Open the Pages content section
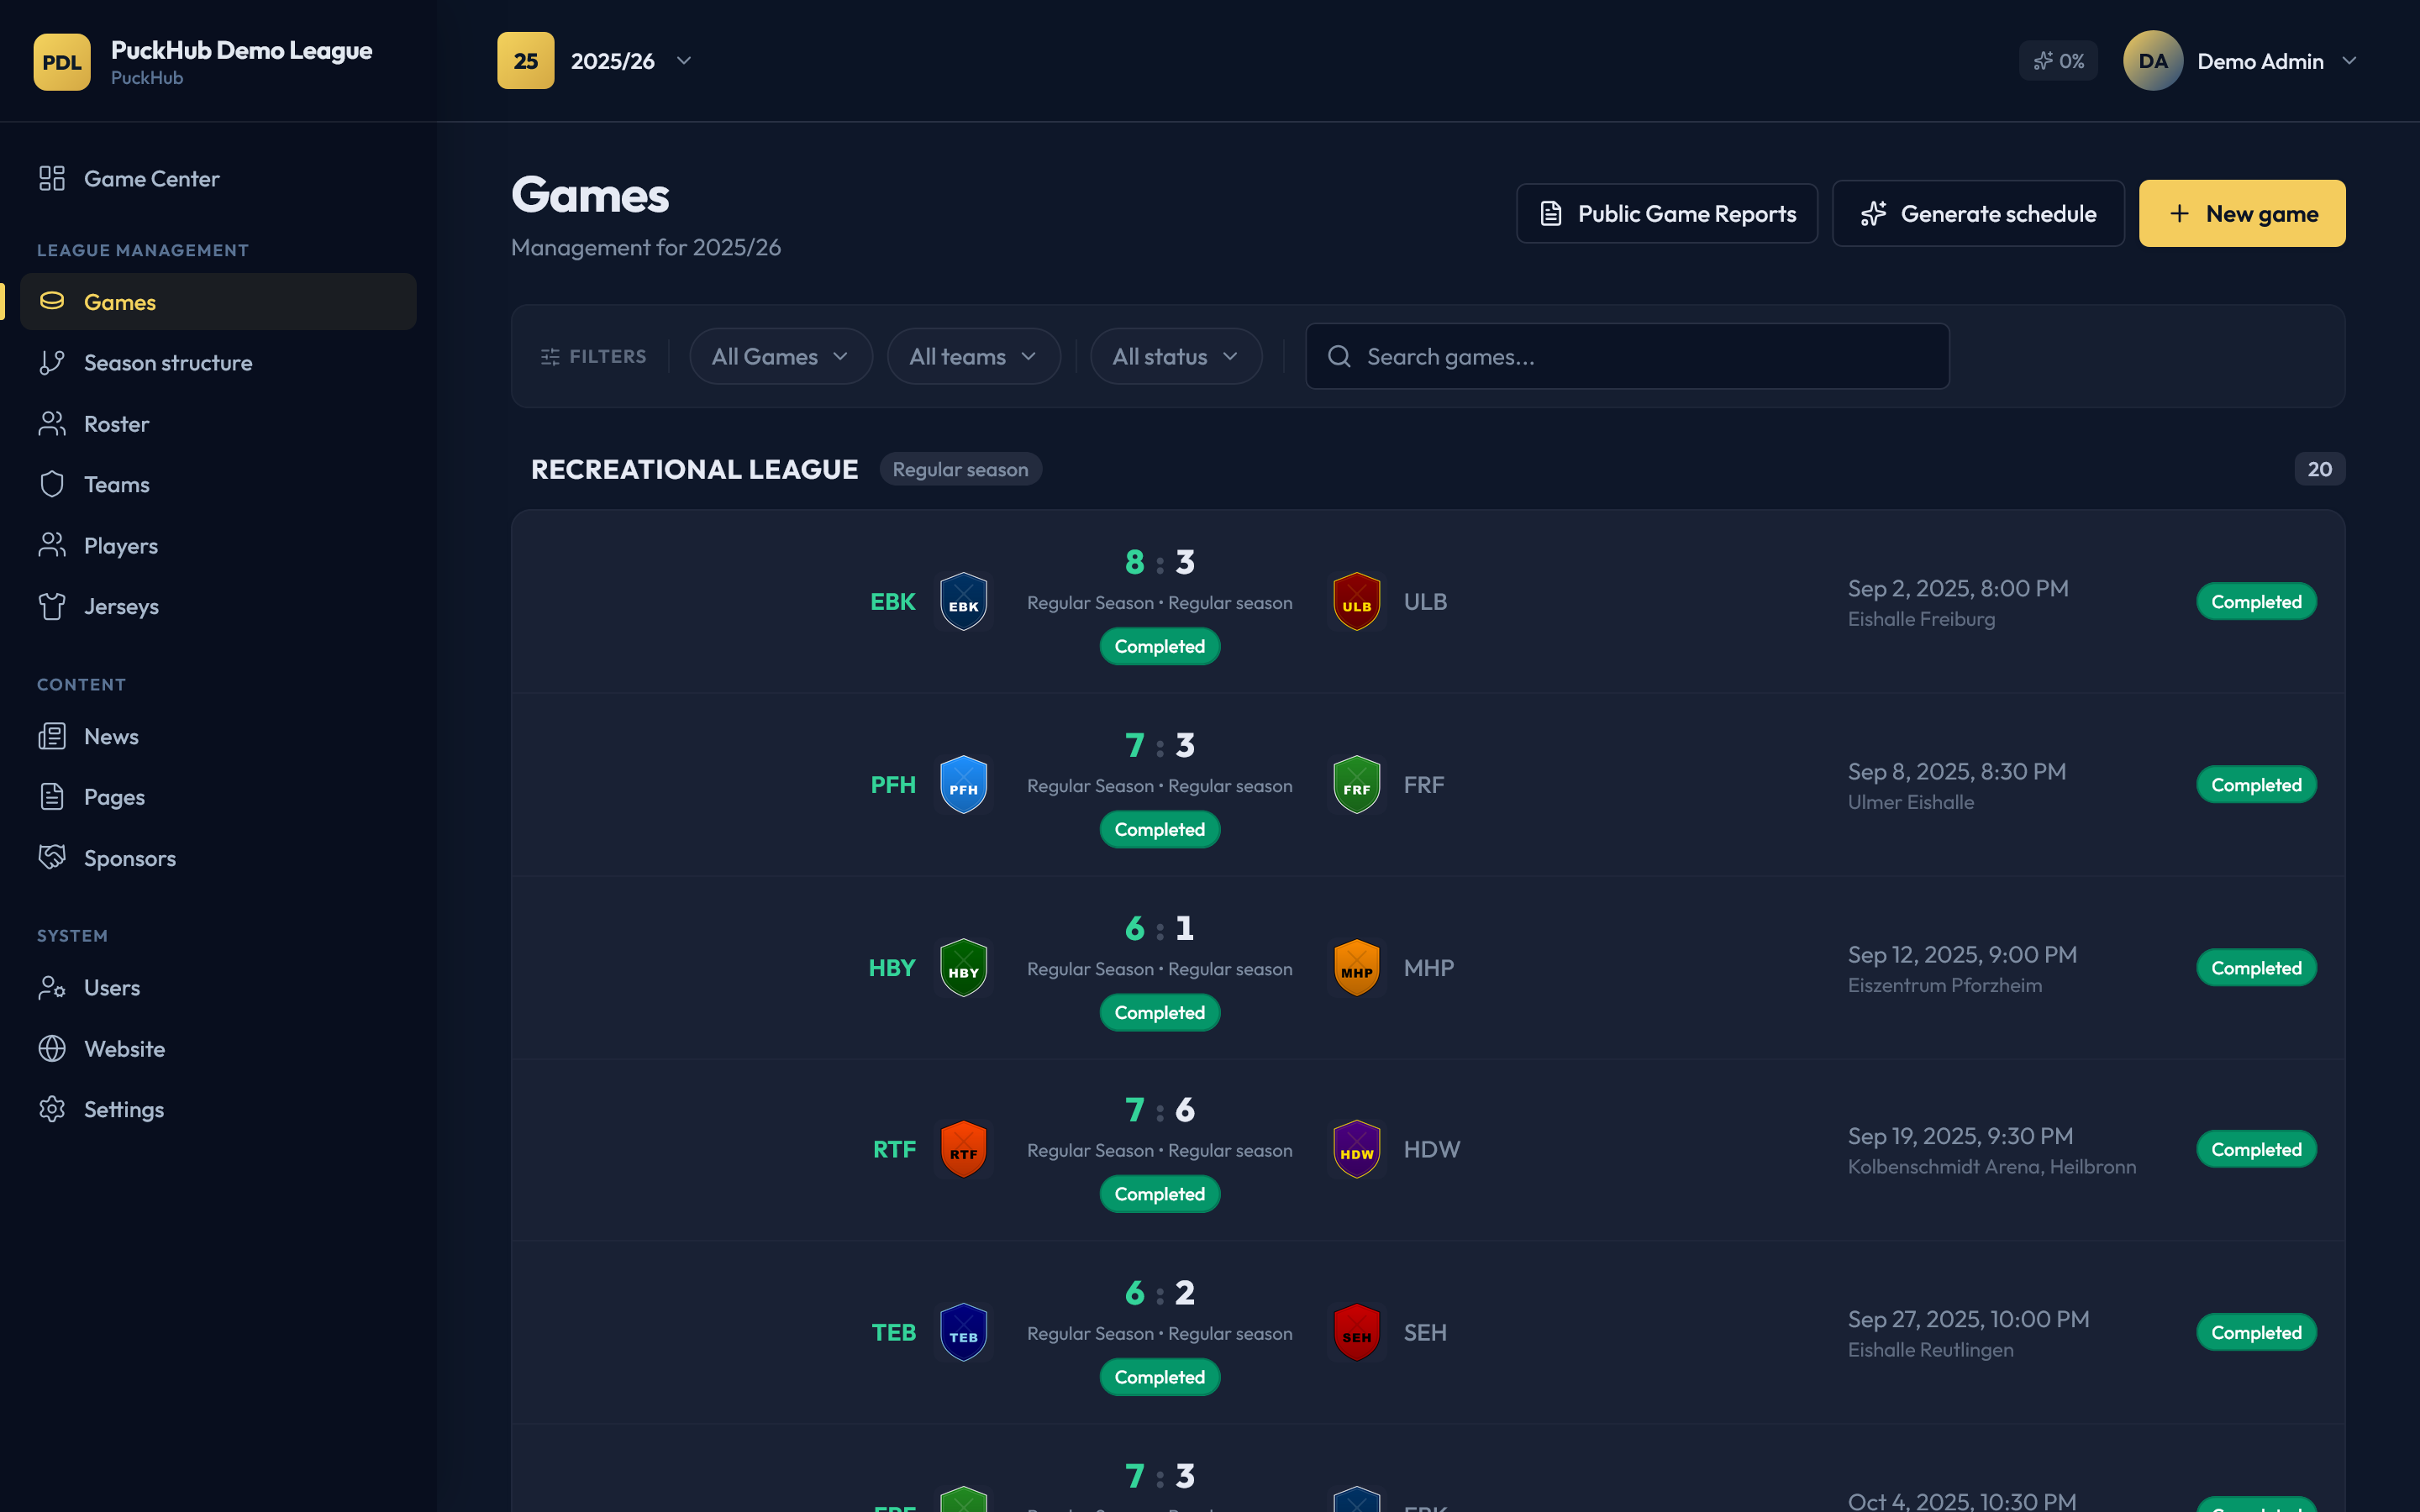 click(x=218, y=797)
